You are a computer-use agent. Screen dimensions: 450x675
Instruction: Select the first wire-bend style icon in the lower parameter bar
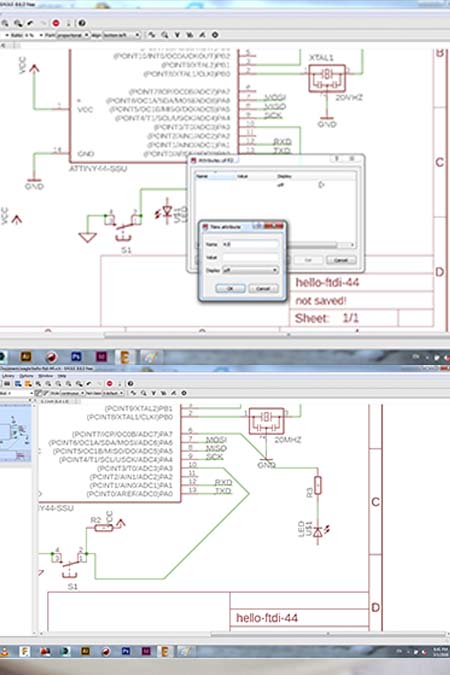[x=38, y=393]
